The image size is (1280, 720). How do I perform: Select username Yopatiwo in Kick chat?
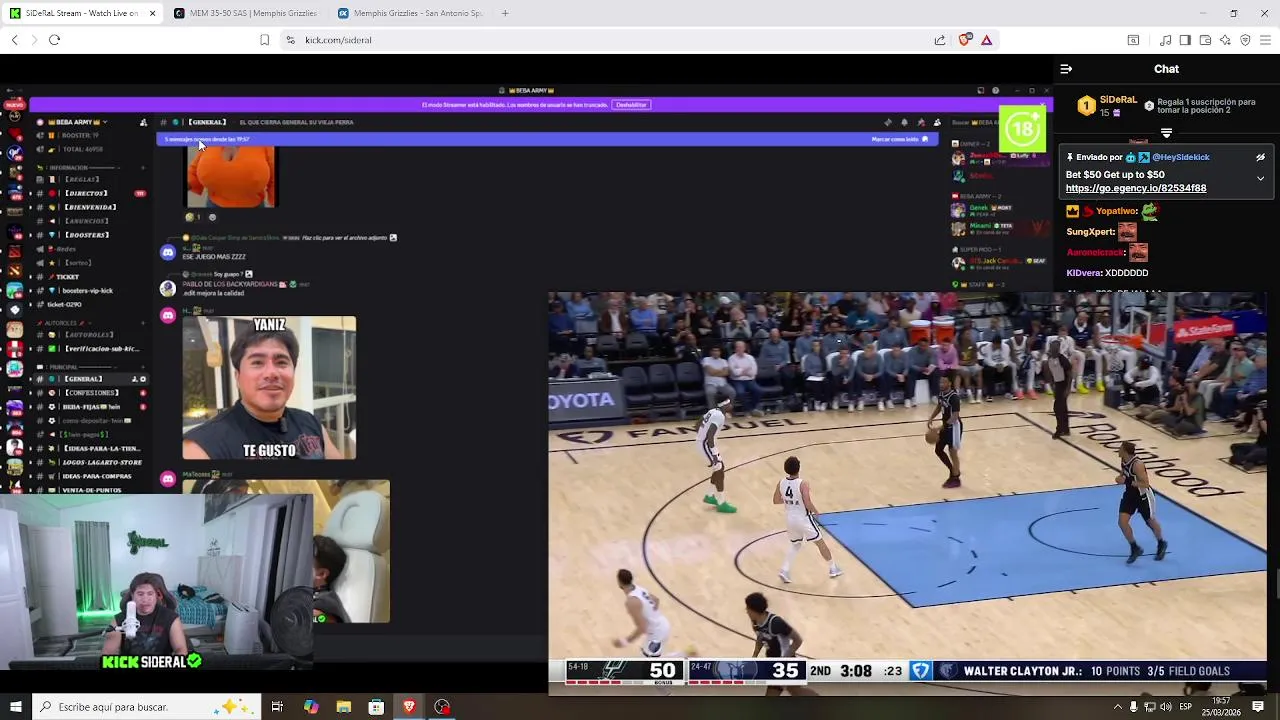click(x=1117, y=211)
